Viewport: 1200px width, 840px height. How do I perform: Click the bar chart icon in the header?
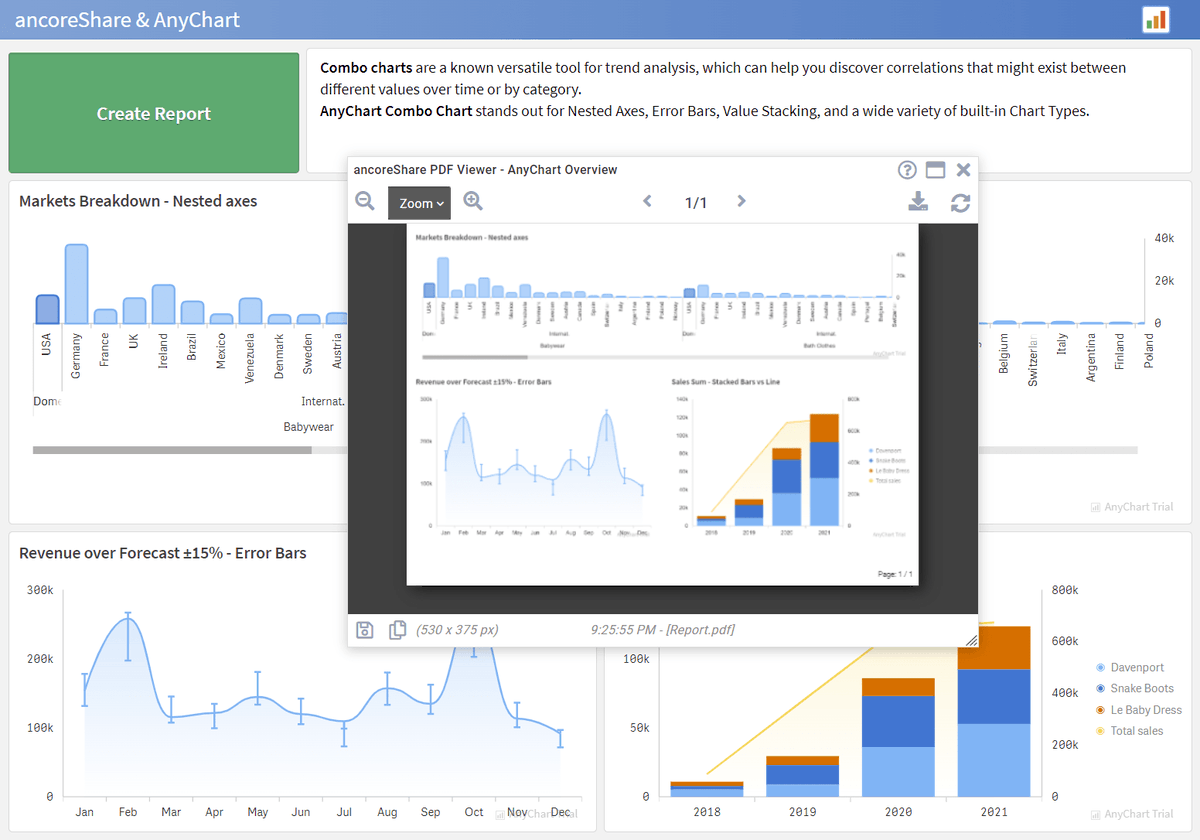(x=1155, y=19)
